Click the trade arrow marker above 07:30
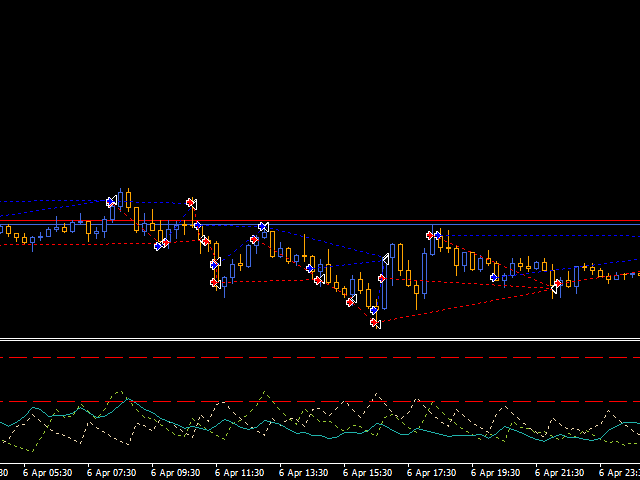This screenshot has width=640, height=480. (111, 202)
